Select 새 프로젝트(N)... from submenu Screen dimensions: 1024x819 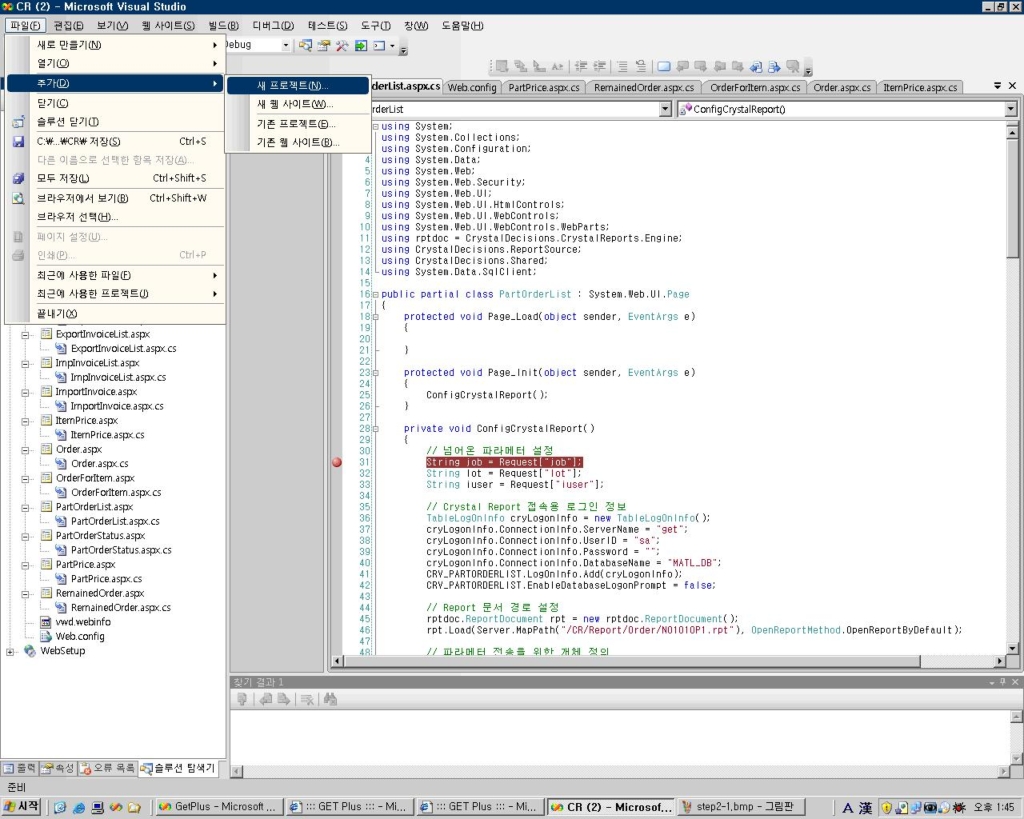[298, 86]
